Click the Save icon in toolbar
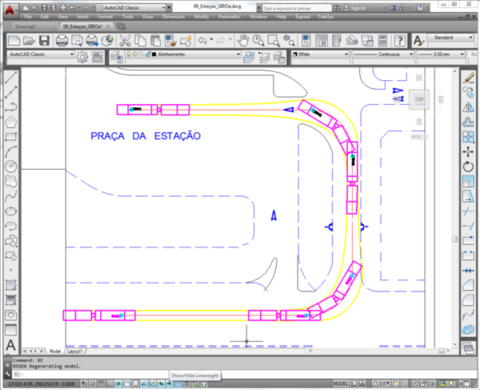Viewport: 480px width, 390px height. click(44, 41)
